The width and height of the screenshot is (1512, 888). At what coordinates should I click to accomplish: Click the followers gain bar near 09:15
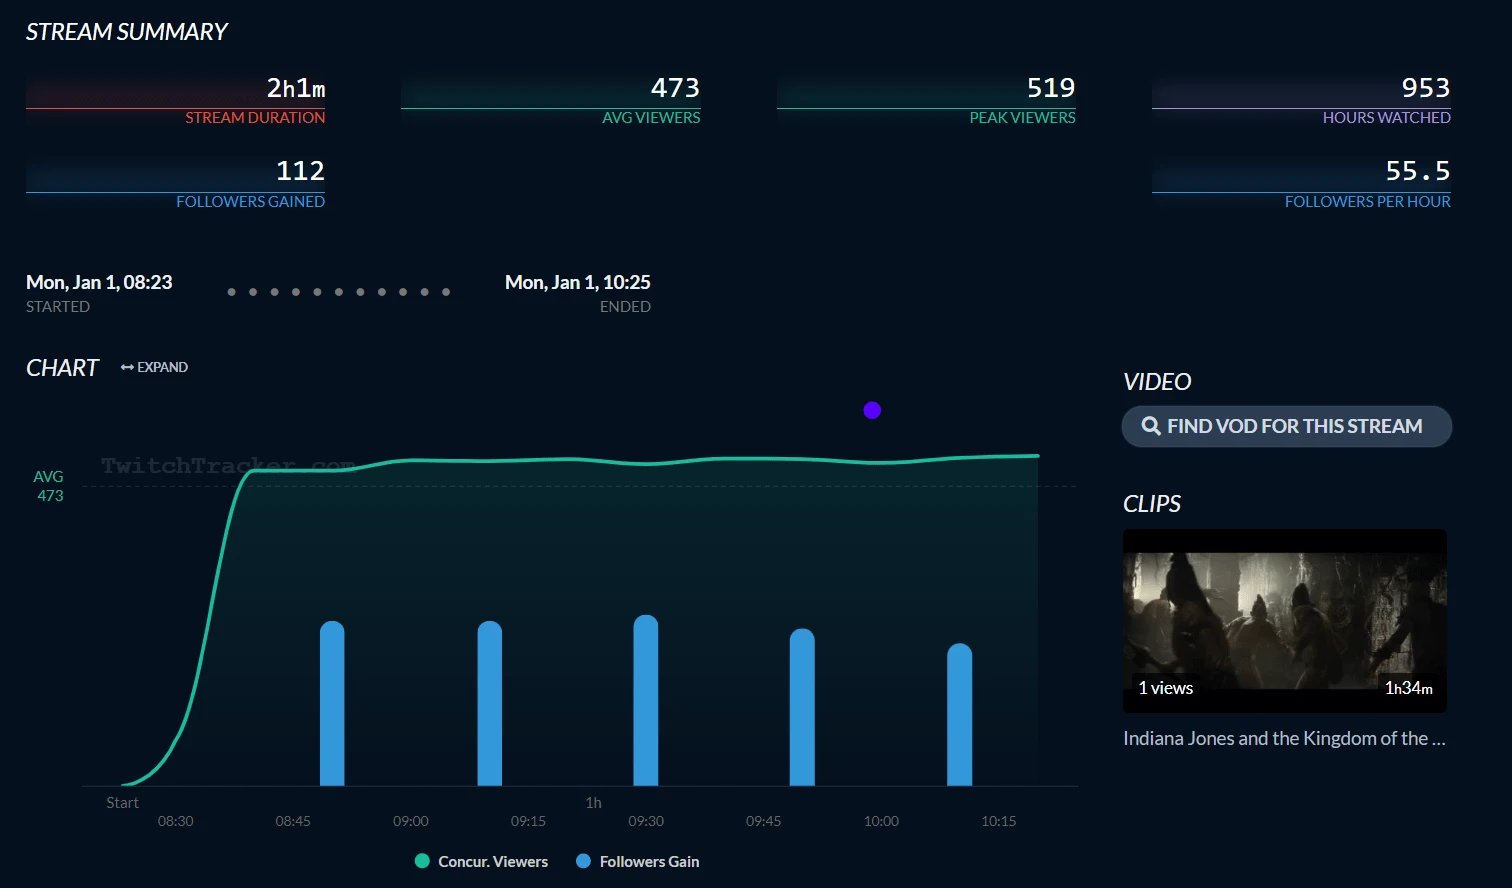pyautogui.click(x=490, y=703)
